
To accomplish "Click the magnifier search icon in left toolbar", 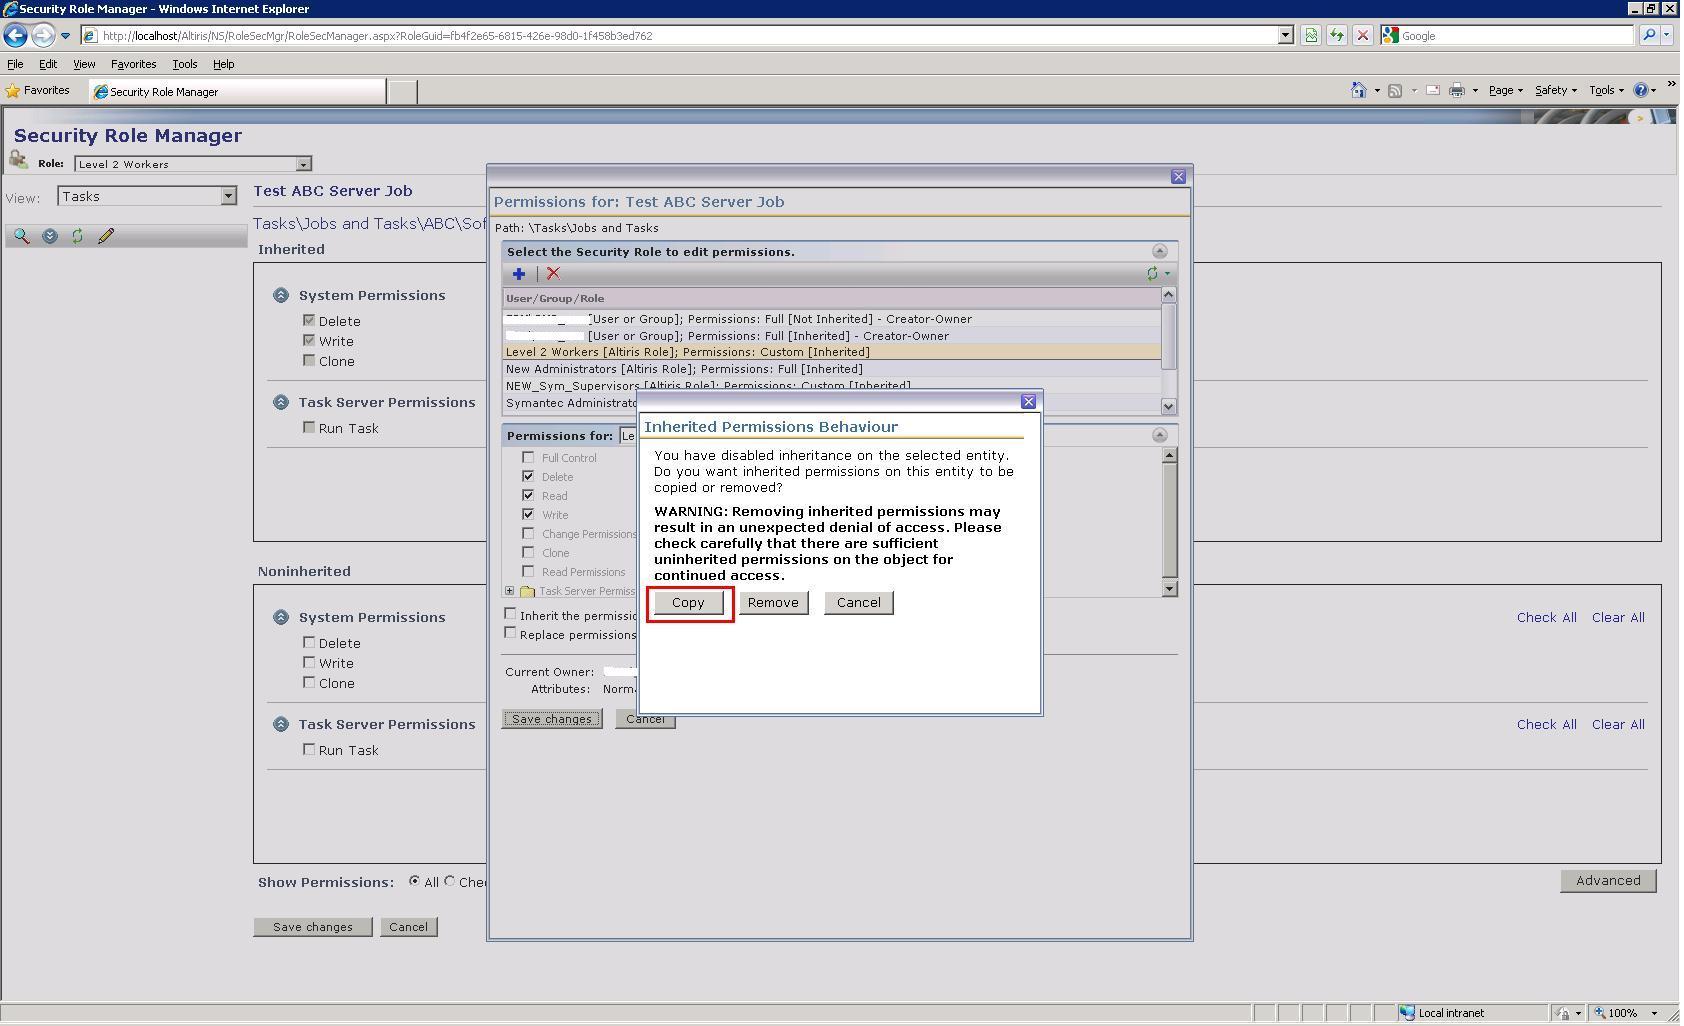I will [21, 236].
